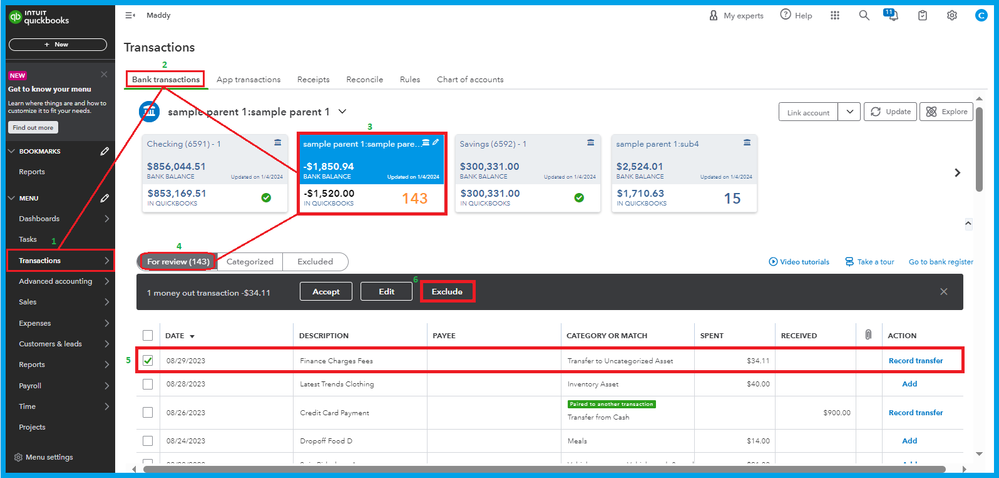Click the Intuit QuickBooks logo
999x478 pixels.
tap(38, 17)
